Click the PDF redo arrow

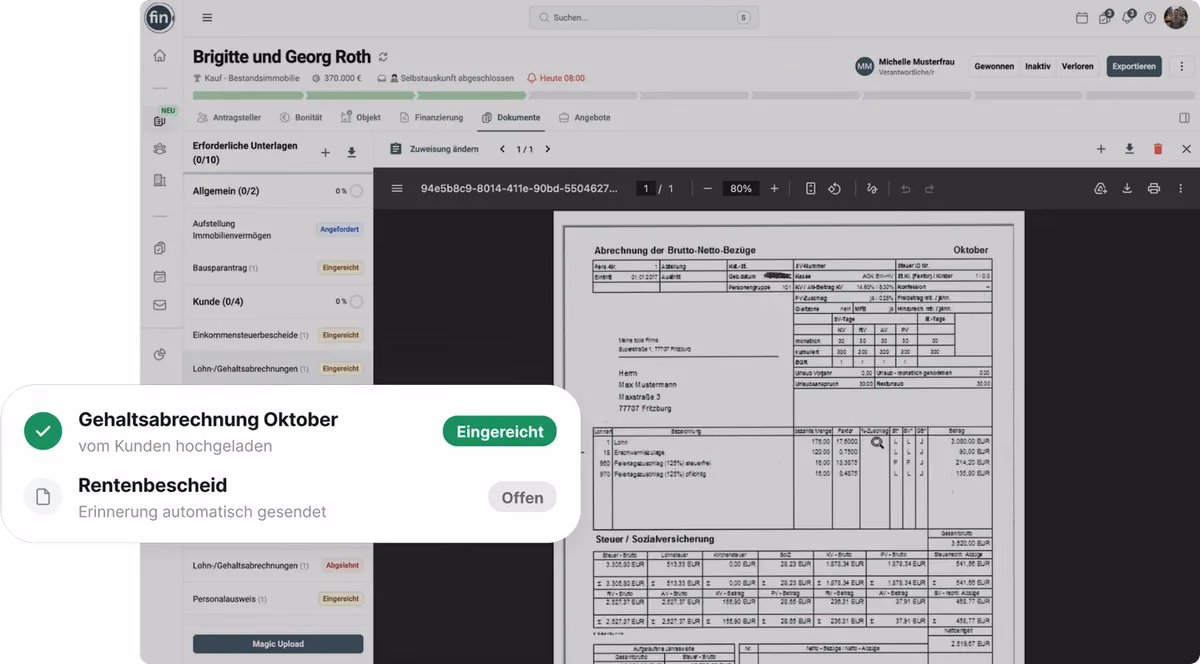pyautogui.click(x=929, y=188)
